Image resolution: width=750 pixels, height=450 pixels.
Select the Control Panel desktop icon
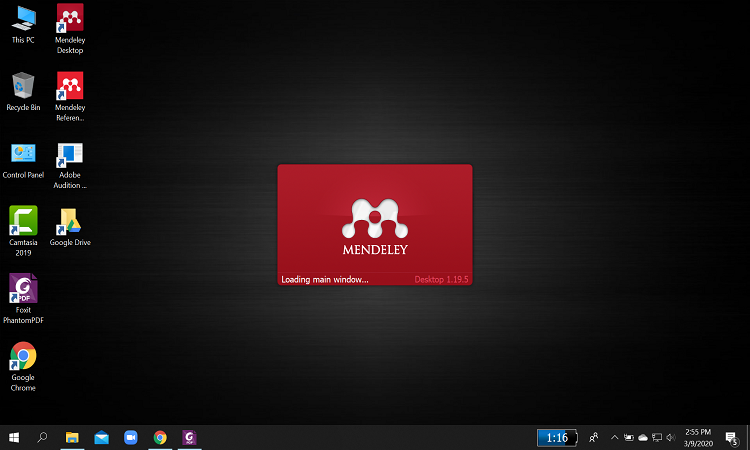coord(23,161)
